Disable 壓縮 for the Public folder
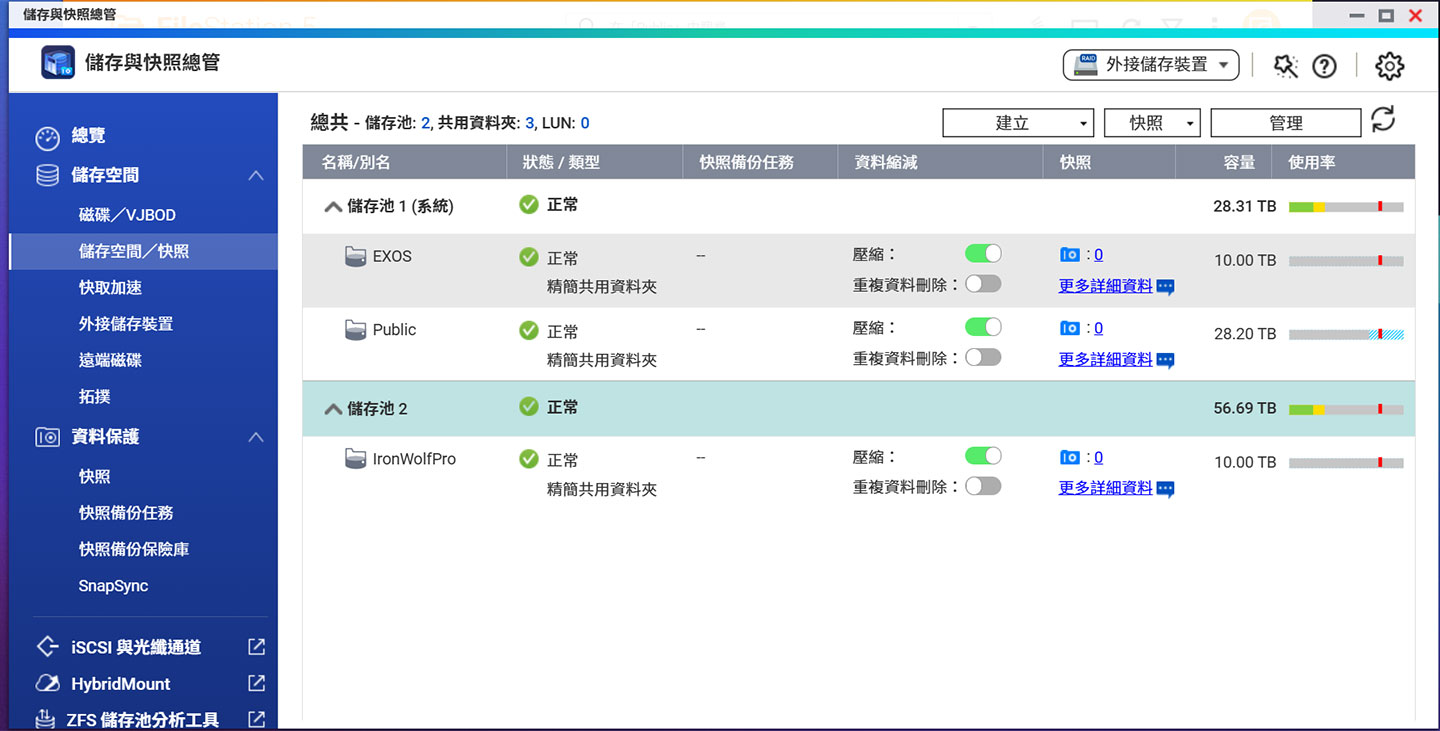This screenshot has width=1440, height=731. 982,326
